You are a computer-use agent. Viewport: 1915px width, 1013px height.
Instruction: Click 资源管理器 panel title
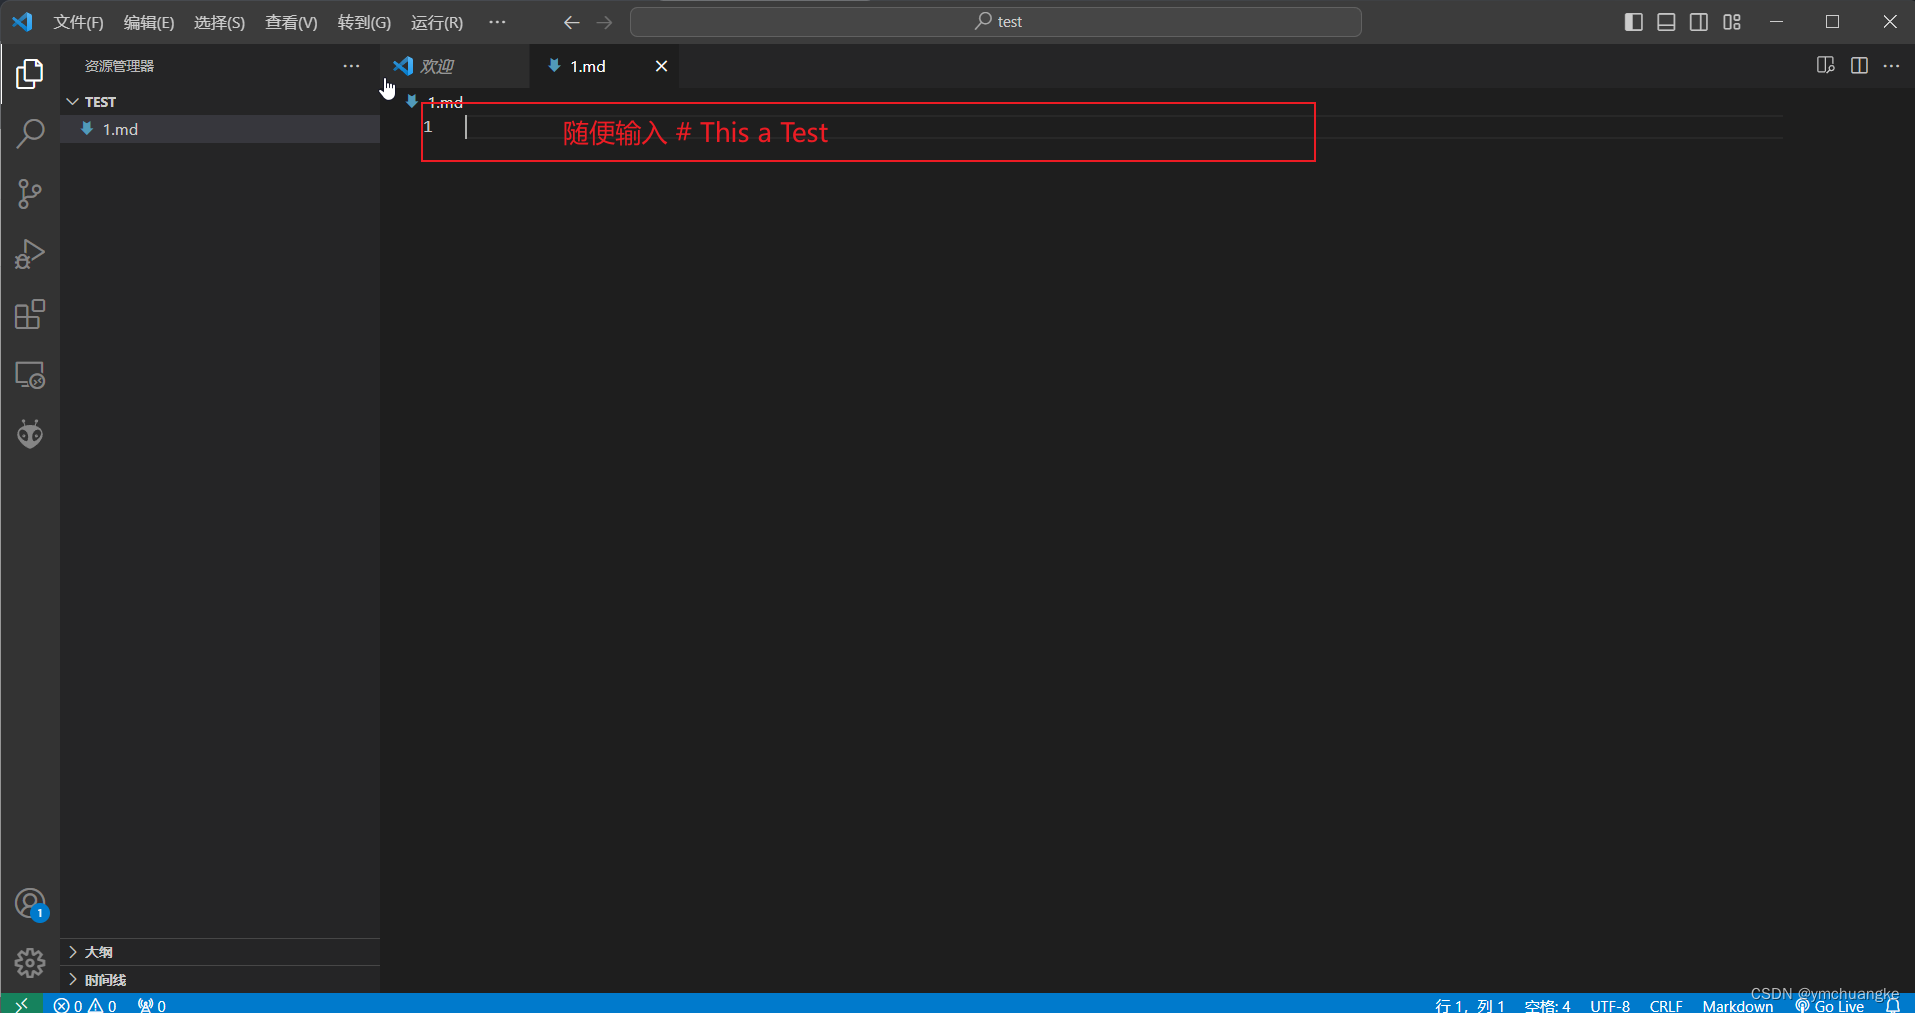click(119, 66)
